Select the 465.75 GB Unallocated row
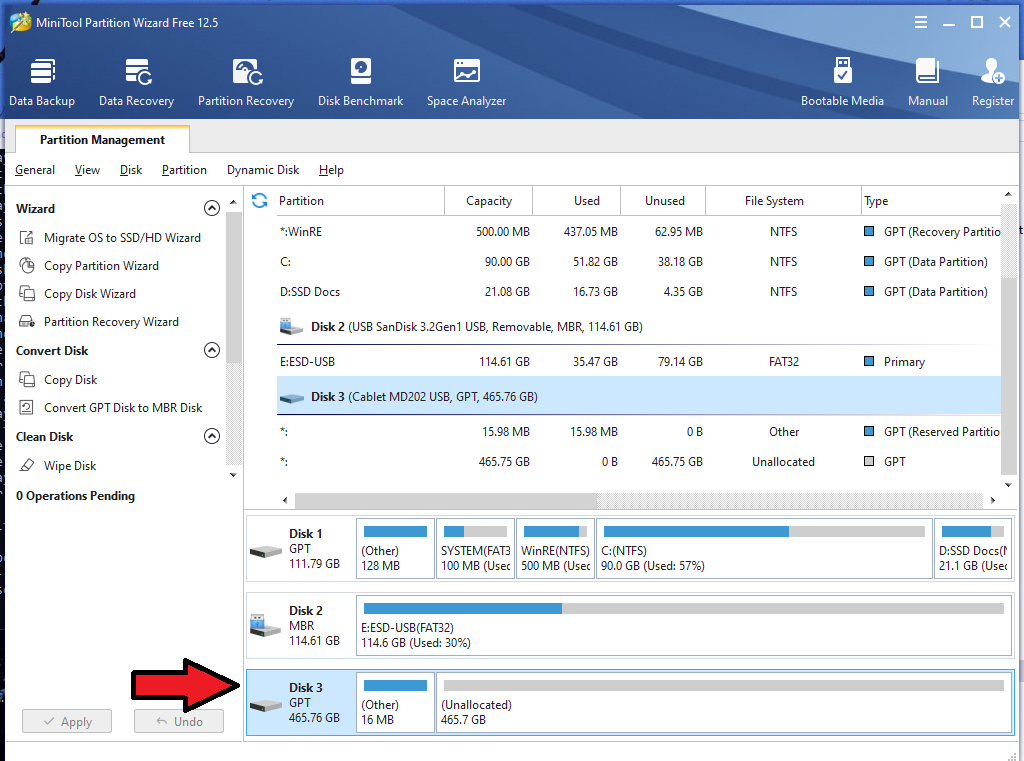The width and height of the screenshot is (1024, 761). 639,462
